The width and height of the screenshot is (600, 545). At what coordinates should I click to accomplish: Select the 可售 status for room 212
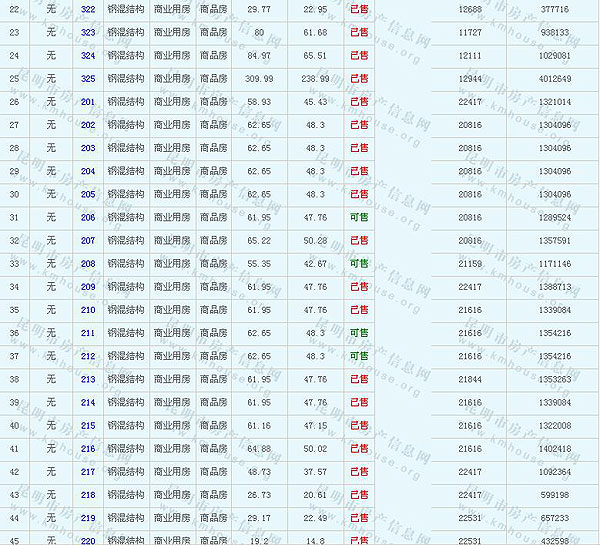(x=359, y=356)
